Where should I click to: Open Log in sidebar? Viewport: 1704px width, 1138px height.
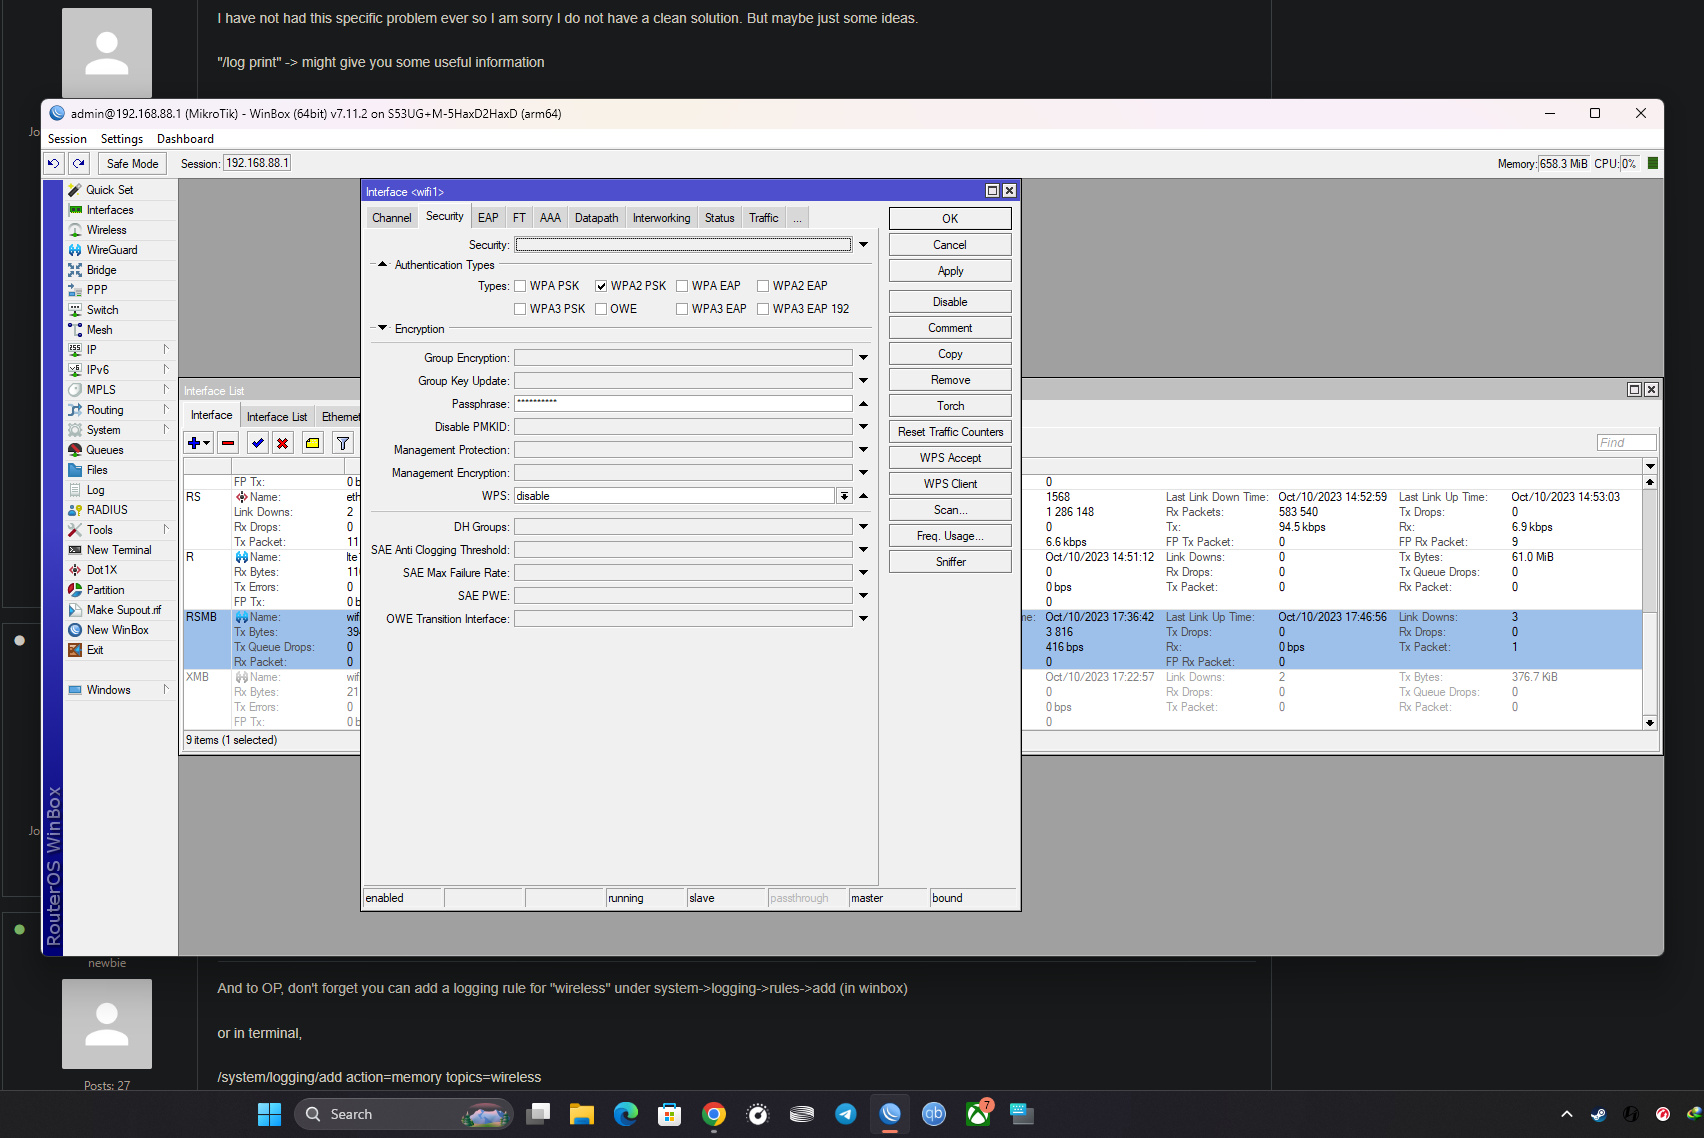pyautogui.click(x=95, y=490)
